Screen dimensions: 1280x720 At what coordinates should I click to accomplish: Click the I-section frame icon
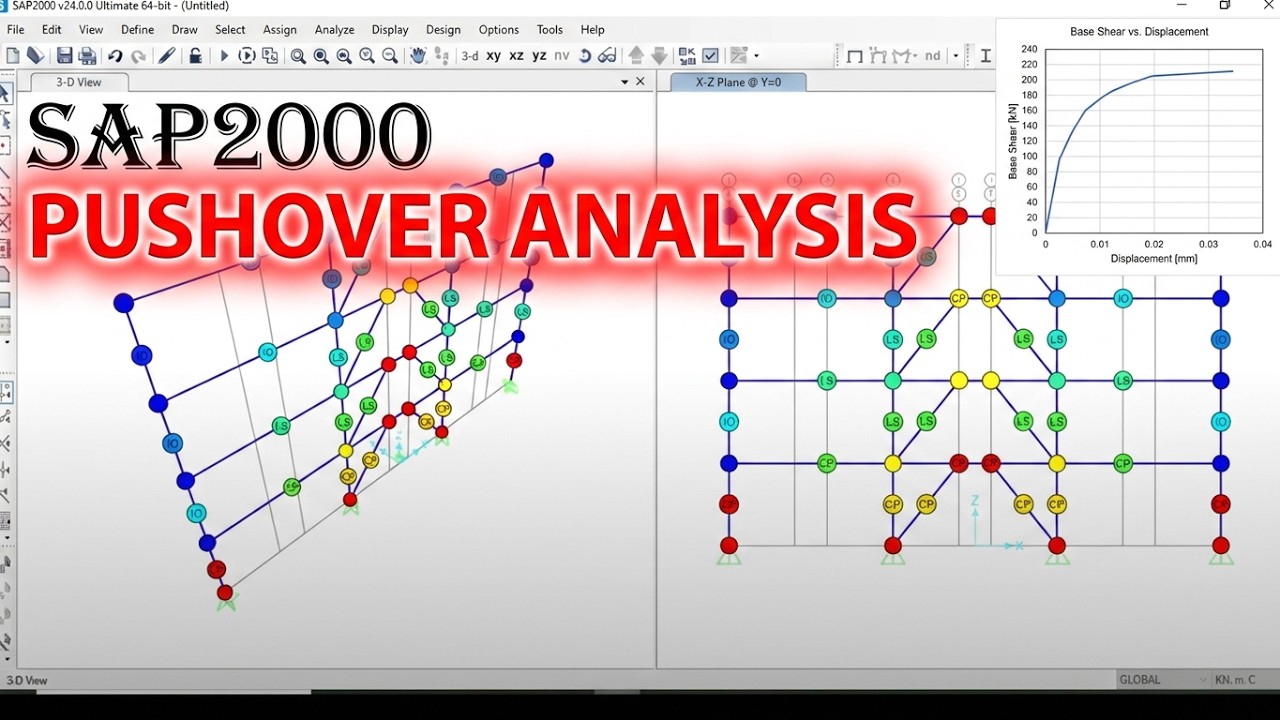[x=985, y=56]
